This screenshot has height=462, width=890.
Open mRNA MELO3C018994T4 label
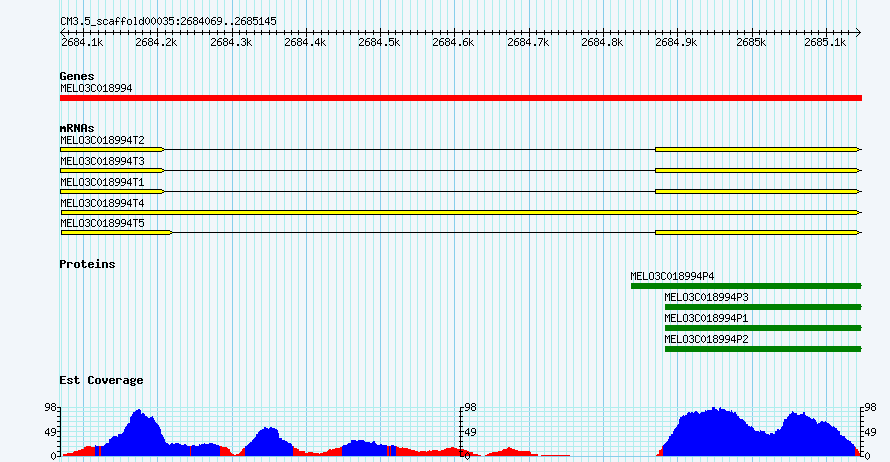(x=102, y=203)
